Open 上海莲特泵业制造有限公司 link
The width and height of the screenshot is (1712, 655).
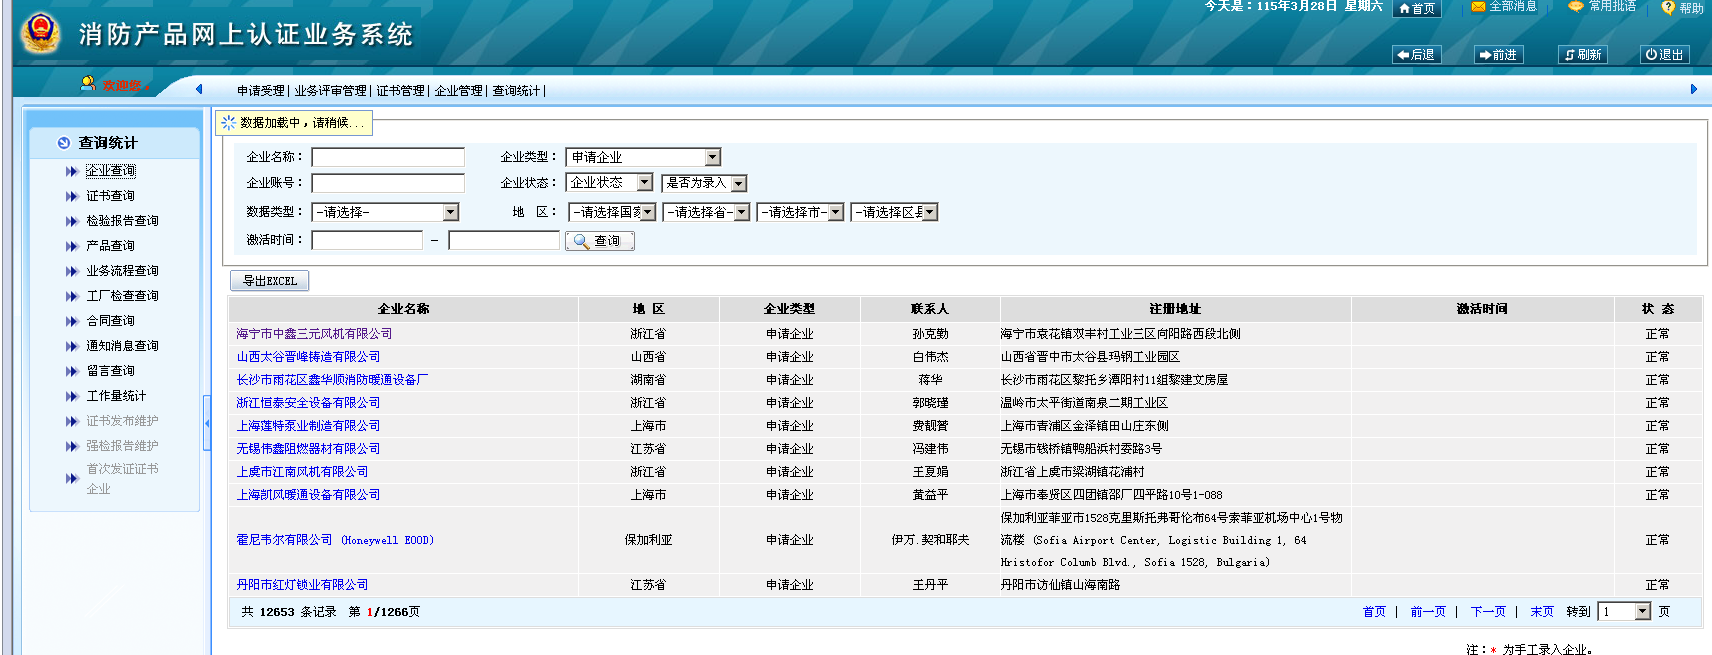[308, 426]
